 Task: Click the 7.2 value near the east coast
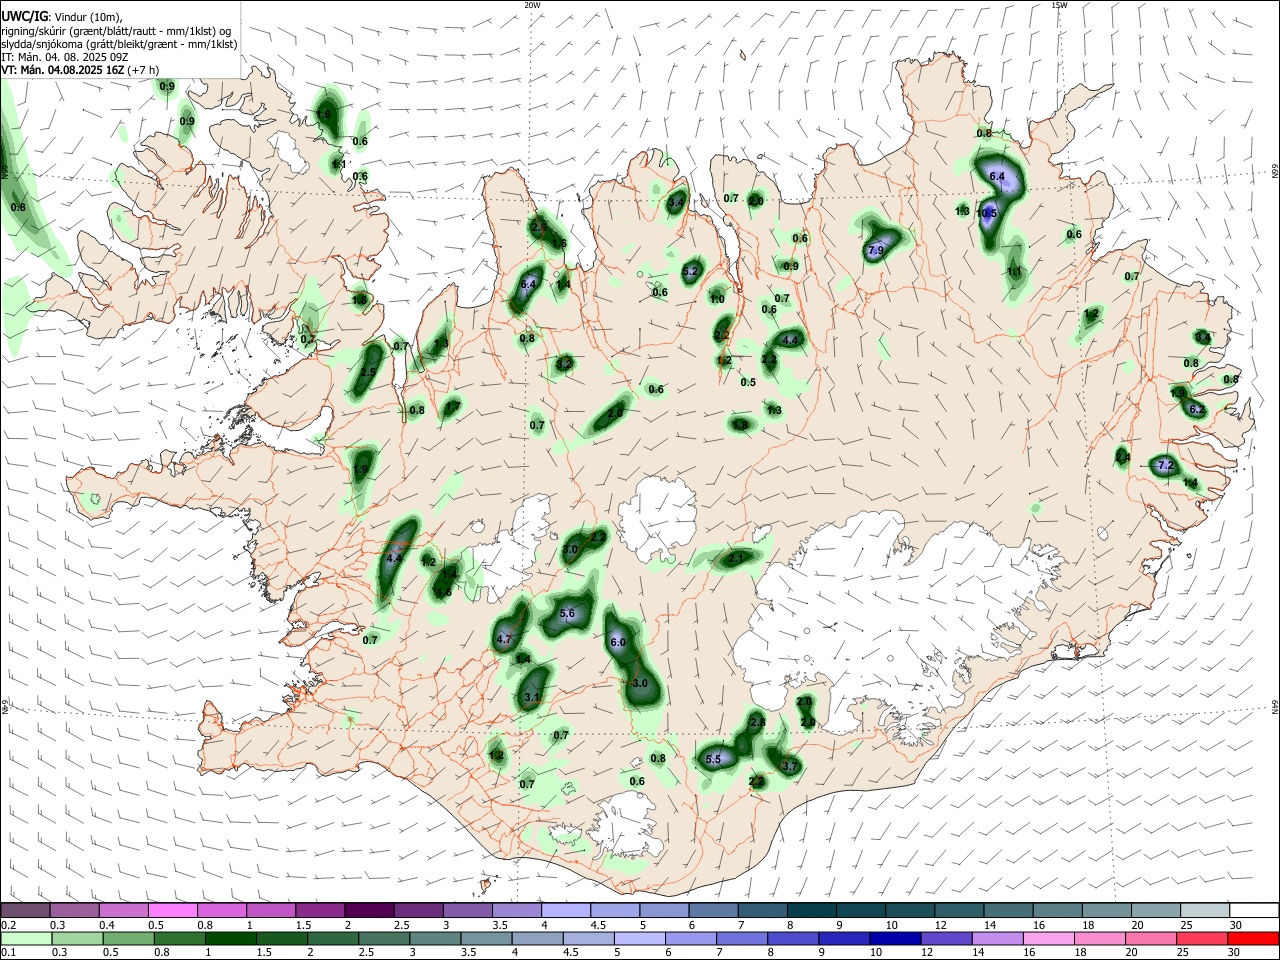click(x=1165, y=466)
